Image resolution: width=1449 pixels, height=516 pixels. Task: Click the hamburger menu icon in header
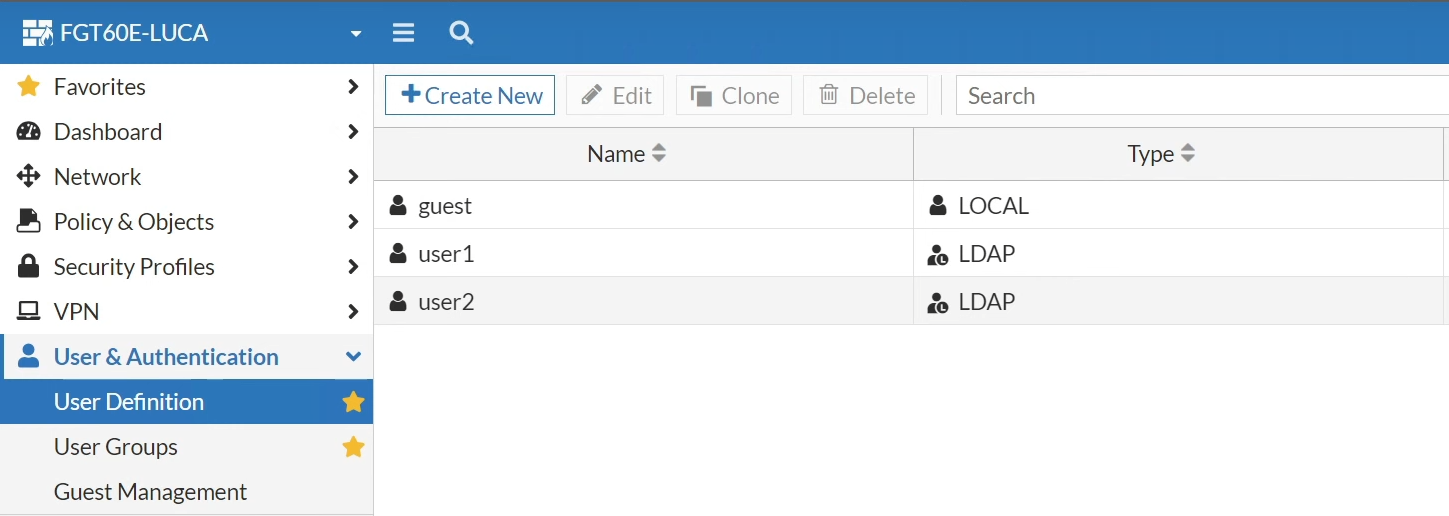(403, 33)
